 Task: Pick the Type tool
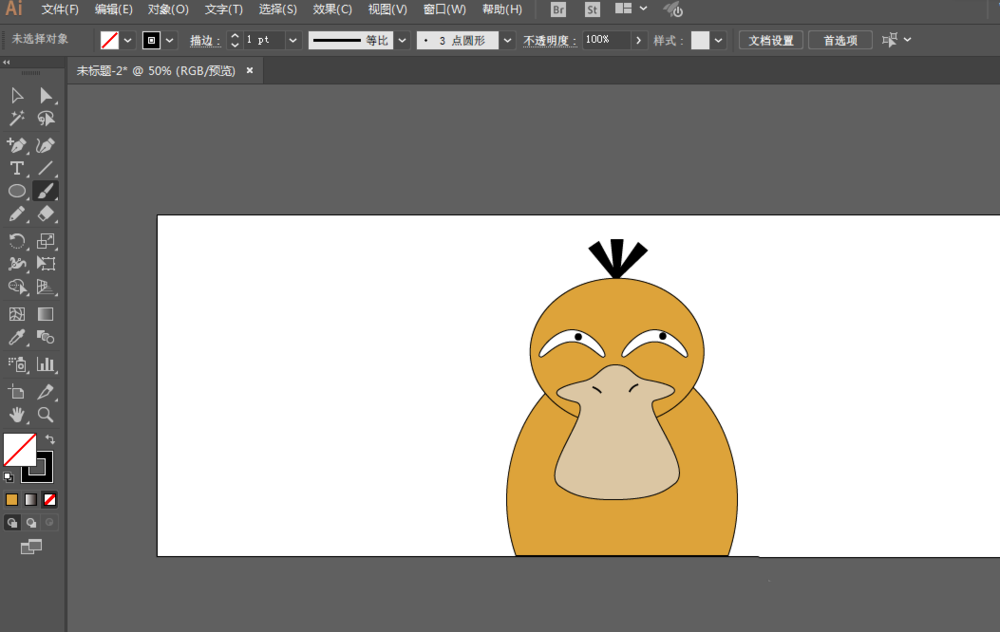pos(17,168)
